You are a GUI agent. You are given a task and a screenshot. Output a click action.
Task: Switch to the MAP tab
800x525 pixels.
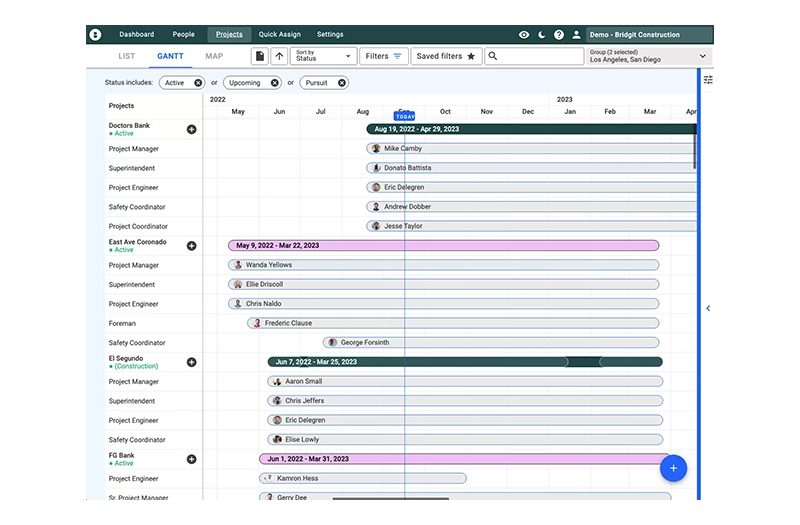(214, 56)
